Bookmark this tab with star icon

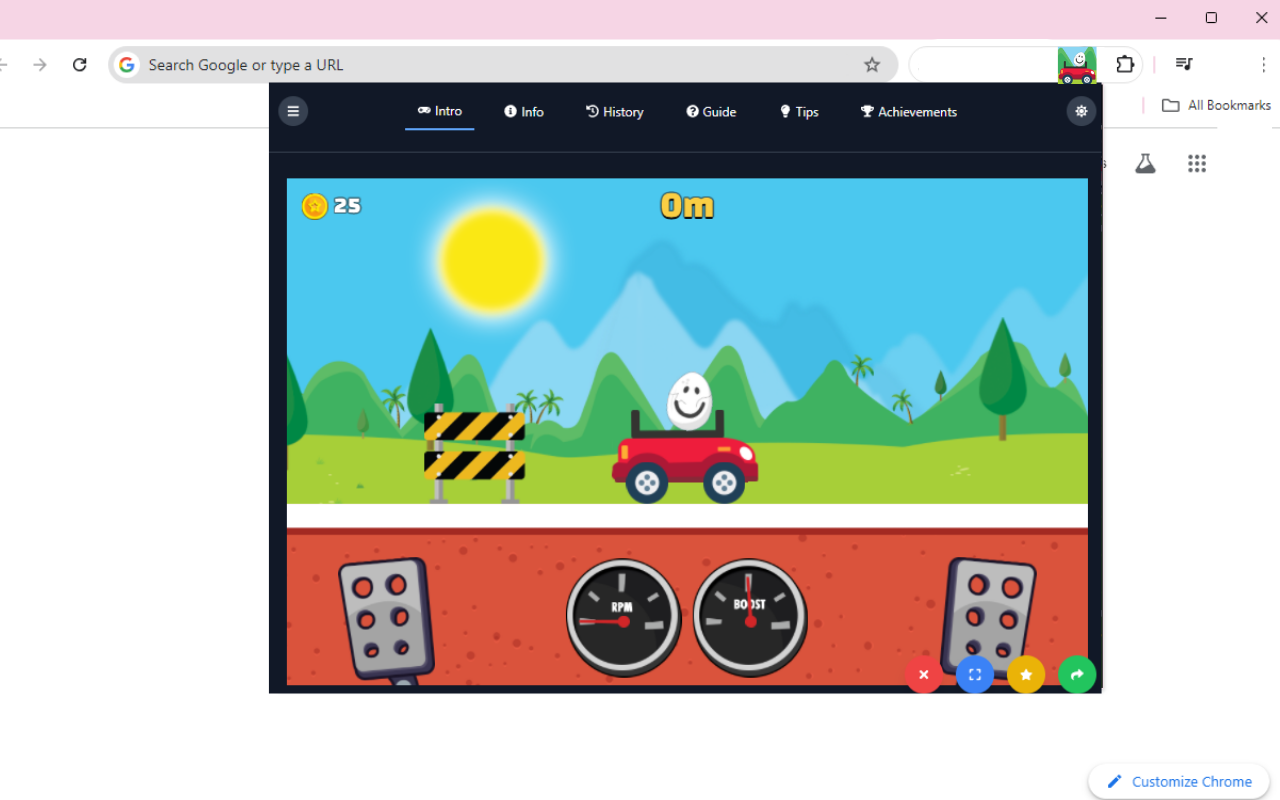(x=872, y=65)
